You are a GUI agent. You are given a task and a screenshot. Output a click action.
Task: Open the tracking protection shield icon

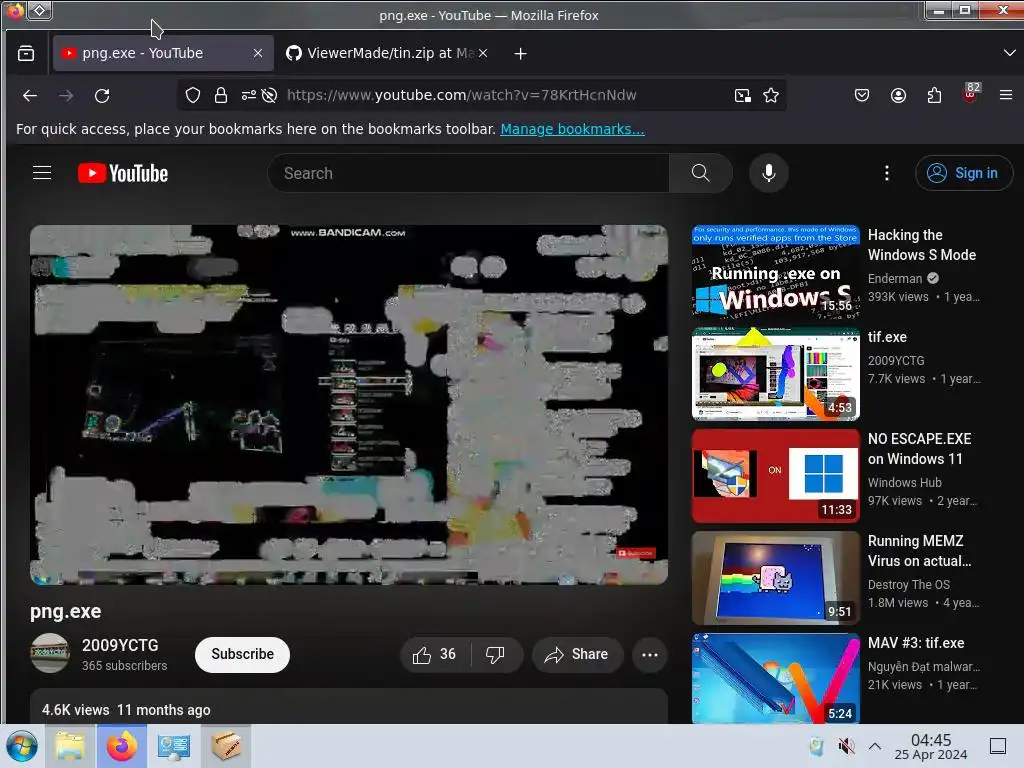coord(193,95)
